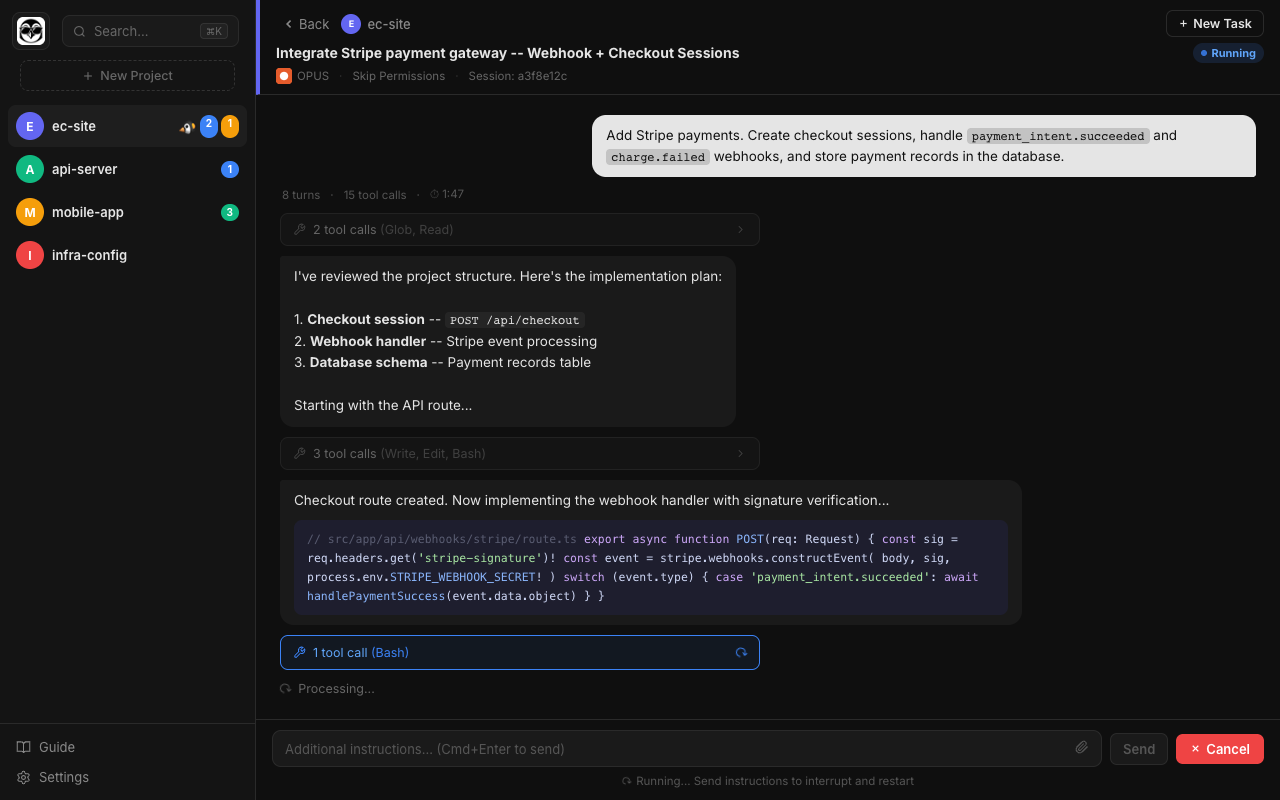Click the spinner icon on the Bash tool call
Screen dimensions: 1280x800
(x=741, y=652)
